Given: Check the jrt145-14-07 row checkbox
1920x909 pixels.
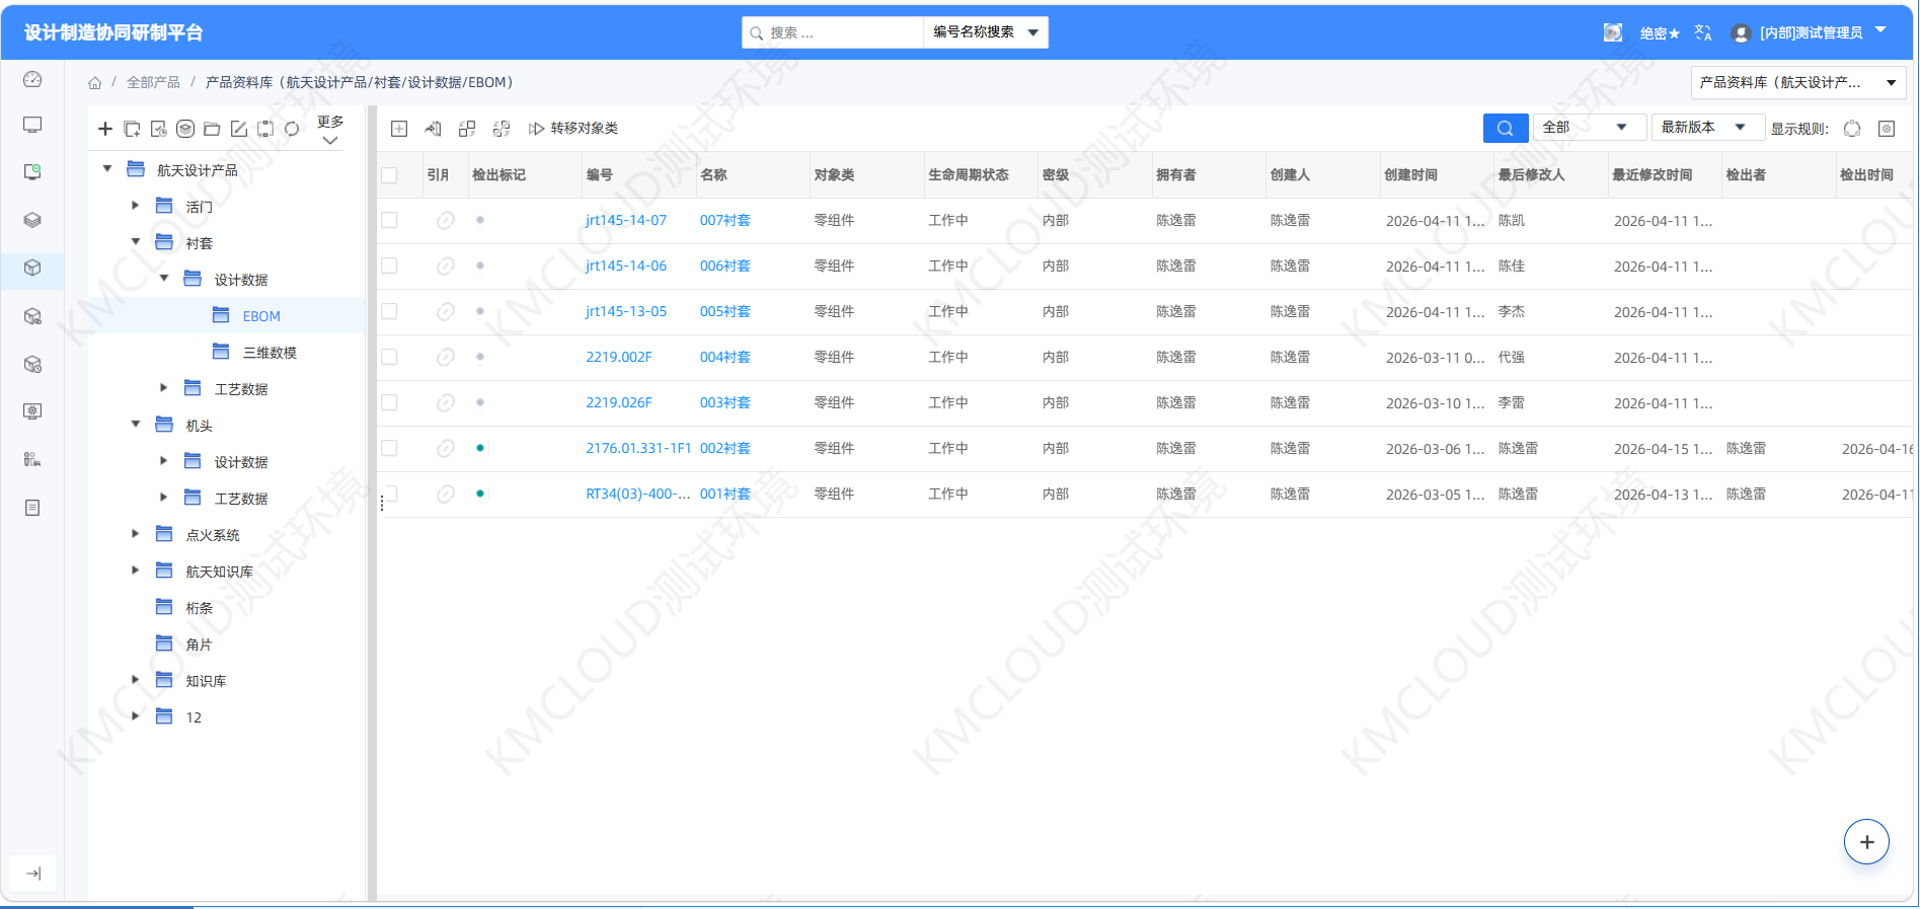Looking at the screenshot, I should [390, 220].
